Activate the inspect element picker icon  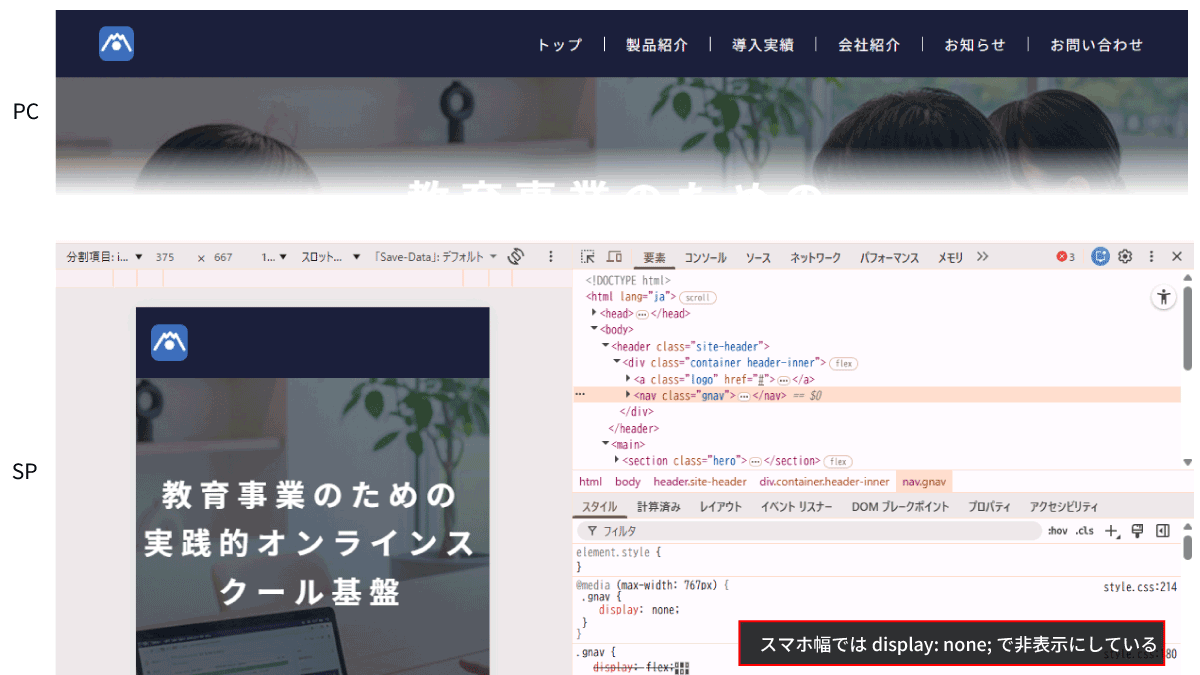588,257
